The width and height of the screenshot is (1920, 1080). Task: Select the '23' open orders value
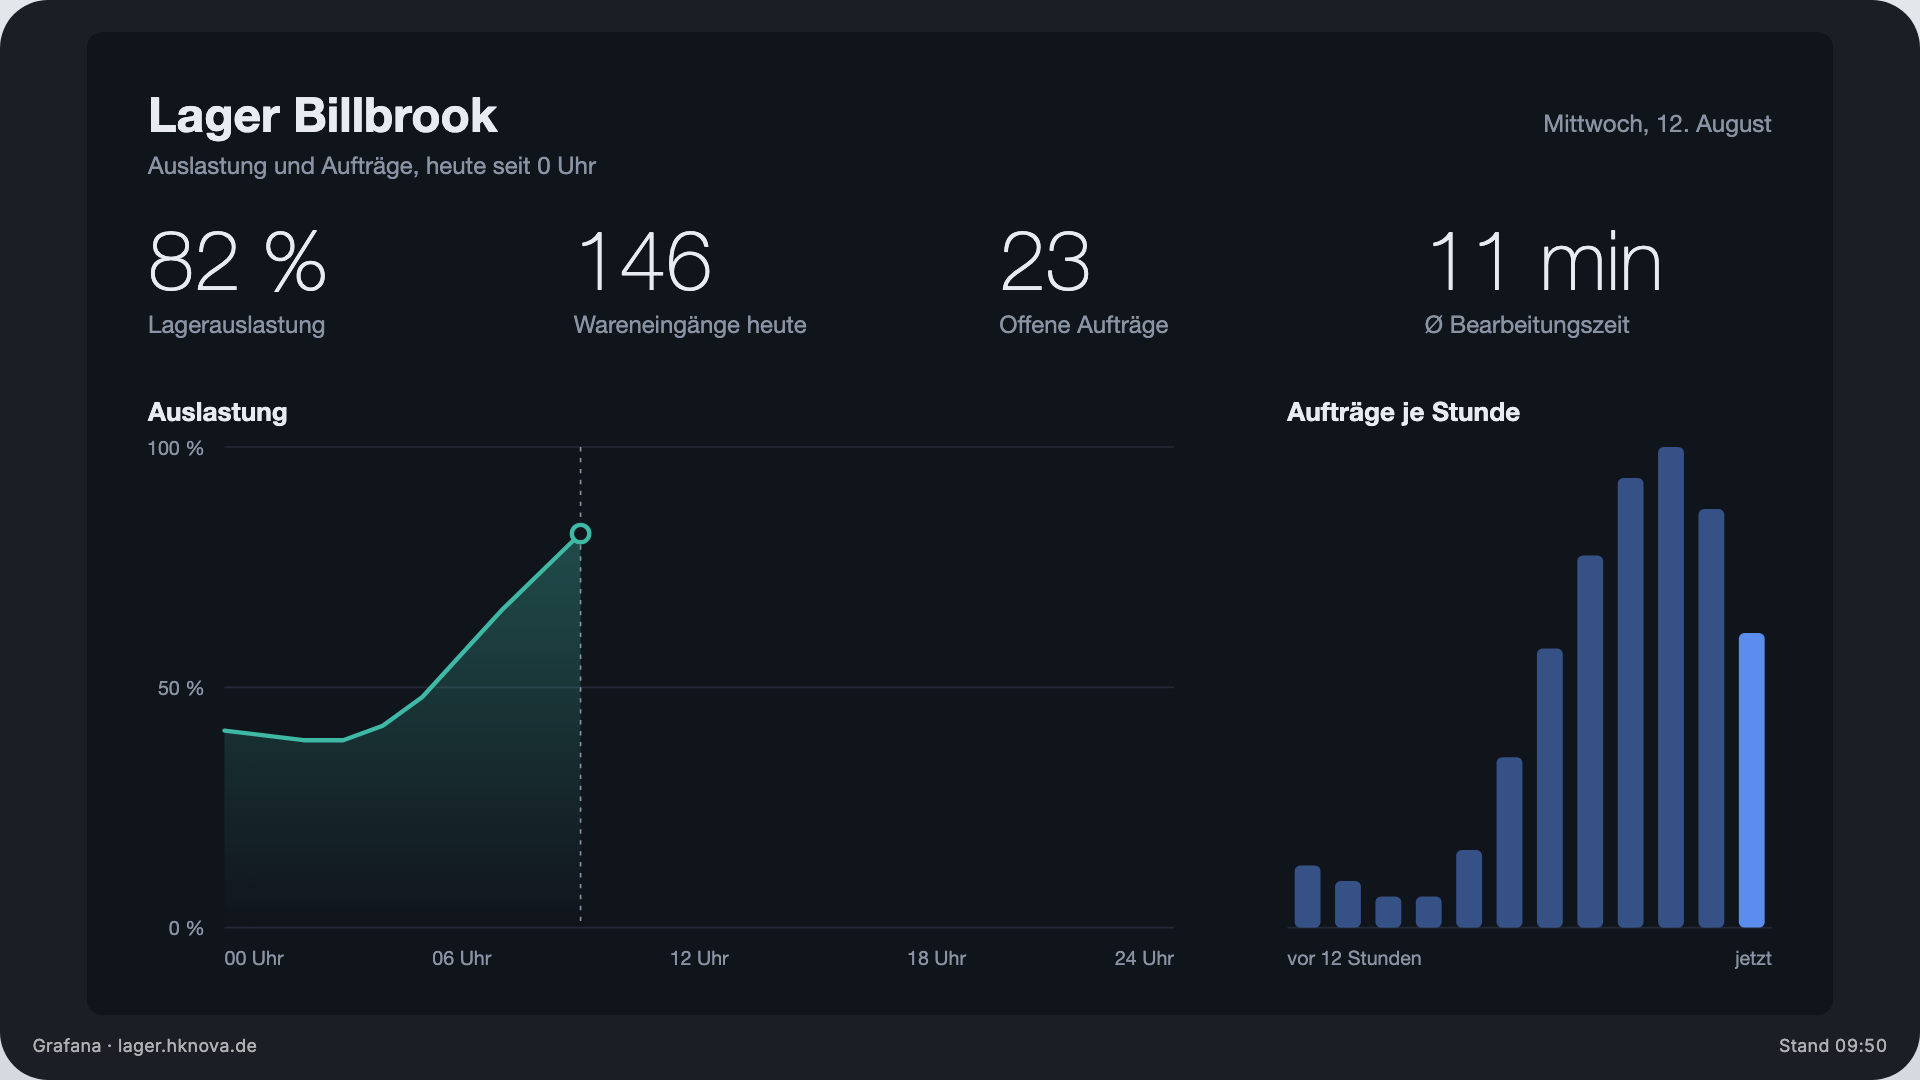1044,262
